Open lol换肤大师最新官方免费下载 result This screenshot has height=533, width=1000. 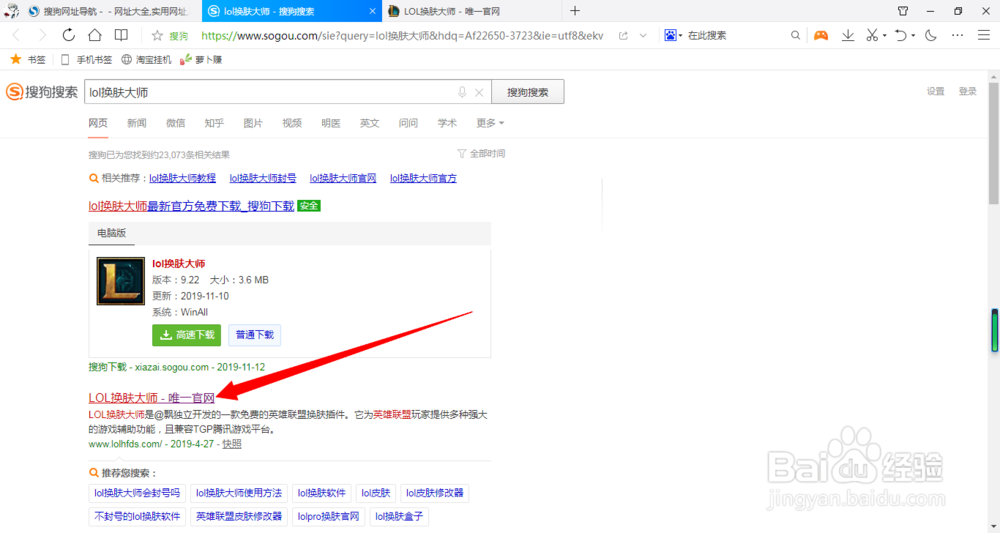(191, 206)
